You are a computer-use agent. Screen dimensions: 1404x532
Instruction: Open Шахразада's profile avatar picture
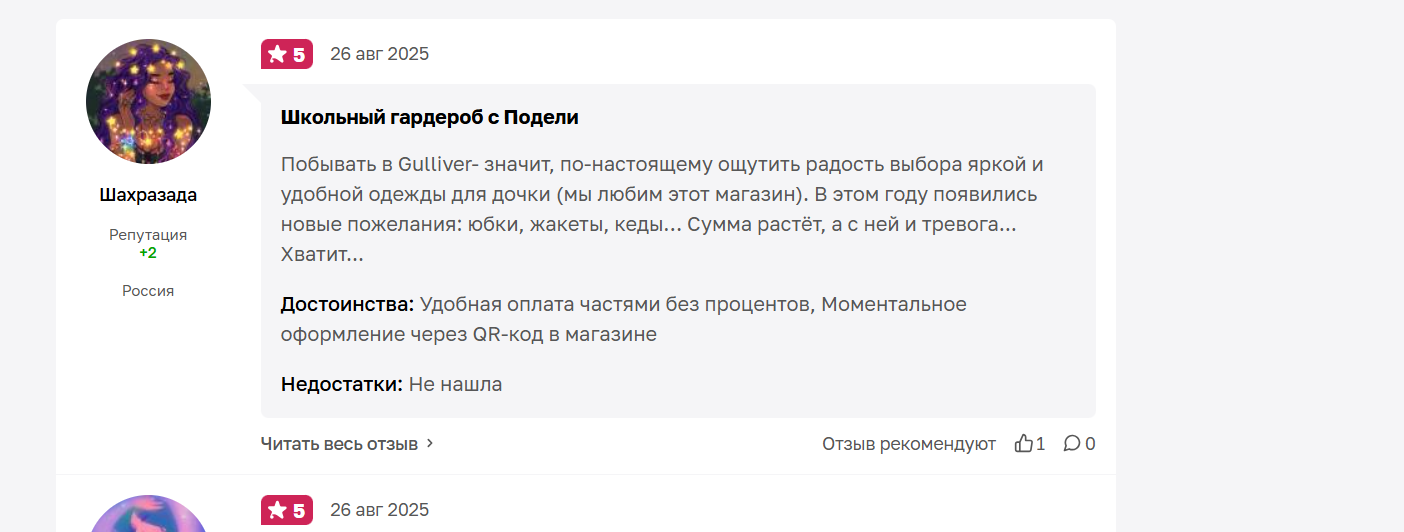148,102
